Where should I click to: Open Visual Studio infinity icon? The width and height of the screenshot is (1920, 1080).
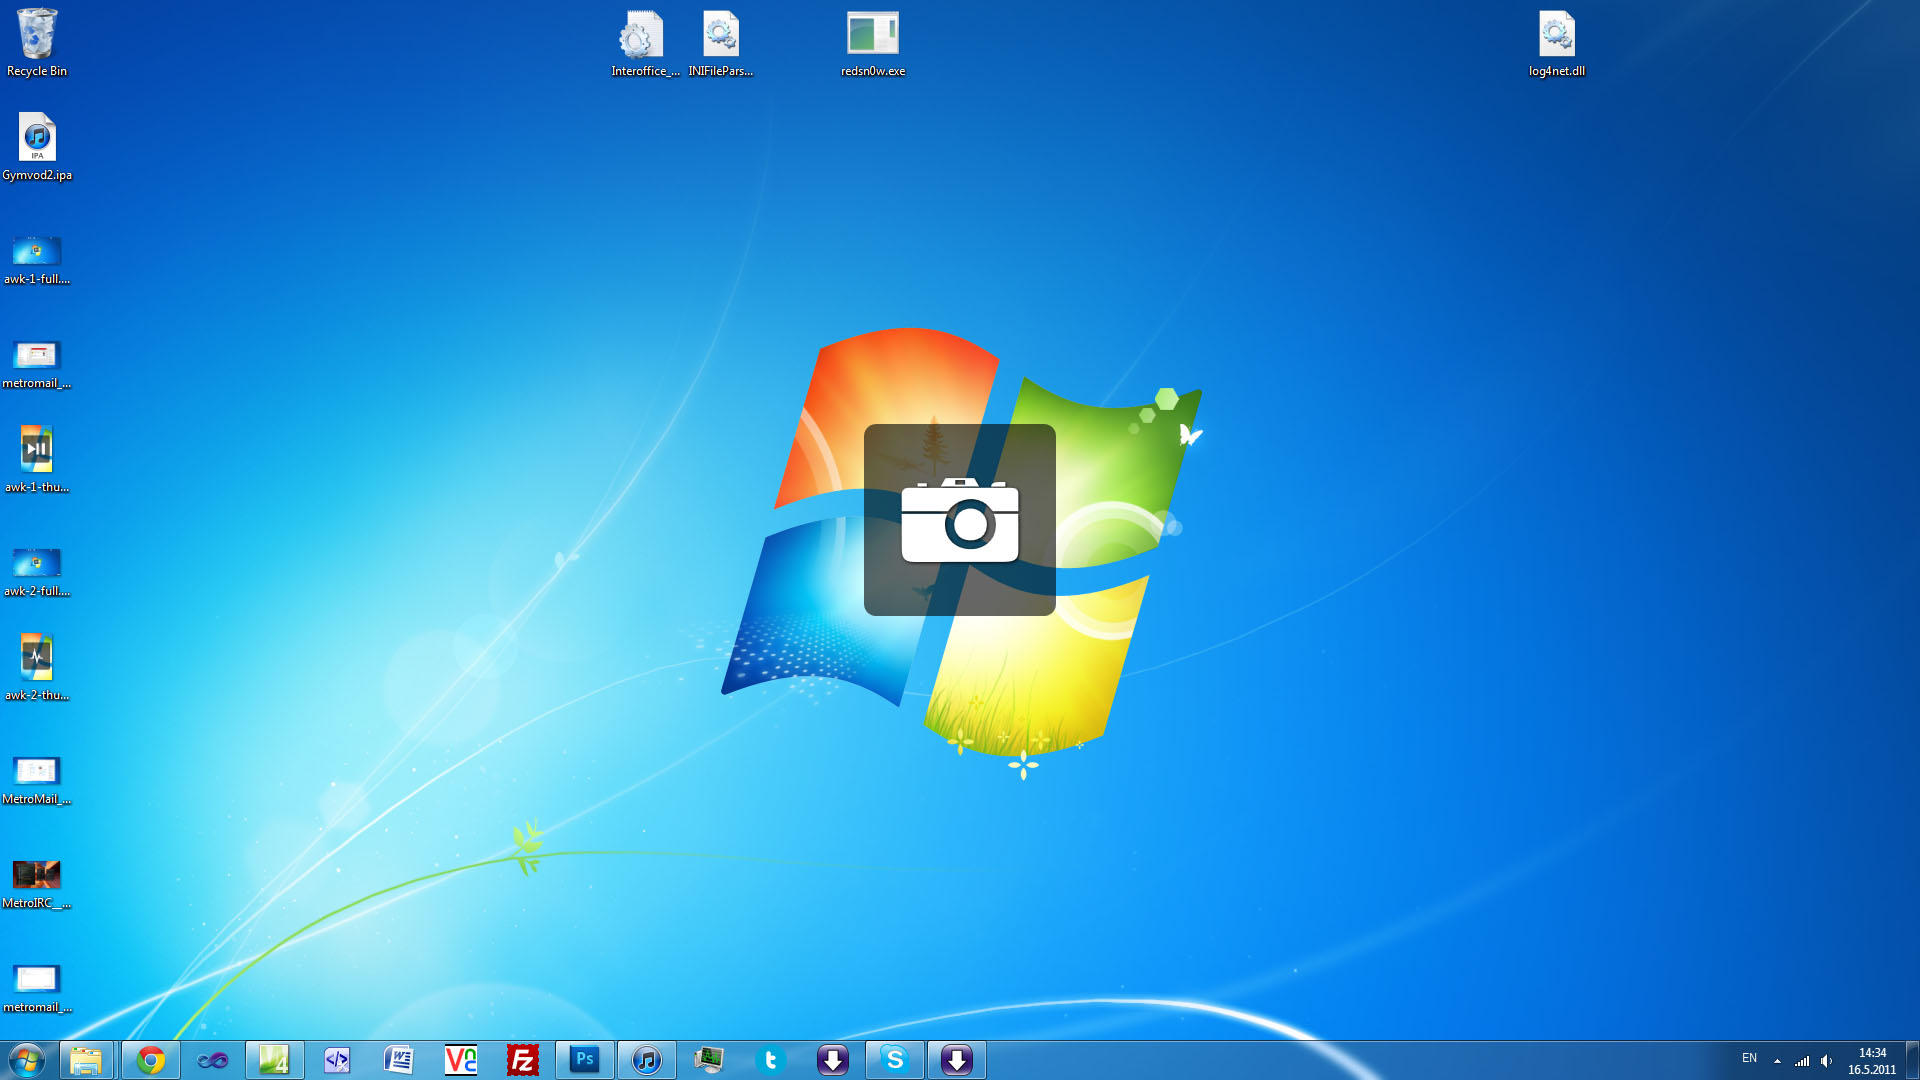point(213,1060)
